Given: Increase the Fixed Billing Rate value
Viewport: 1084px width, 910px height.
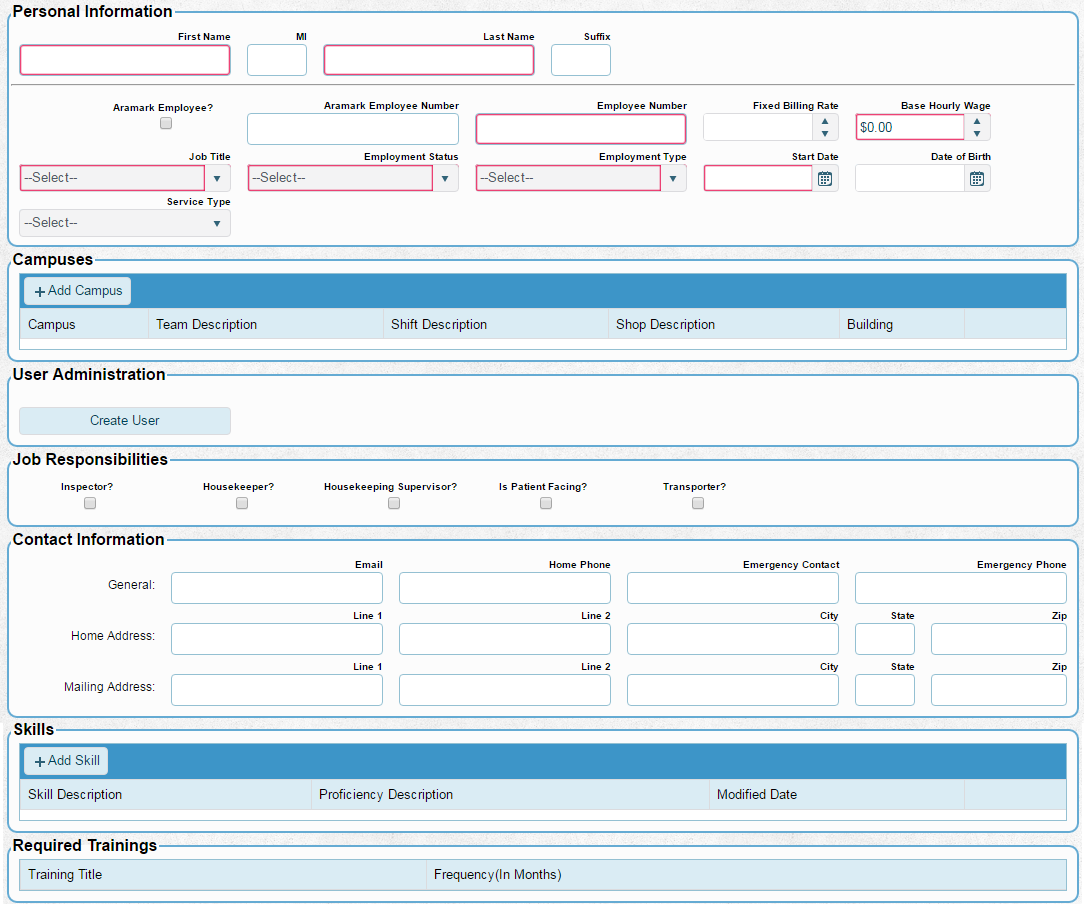Looking at the screenshot, I should [824, 121].
